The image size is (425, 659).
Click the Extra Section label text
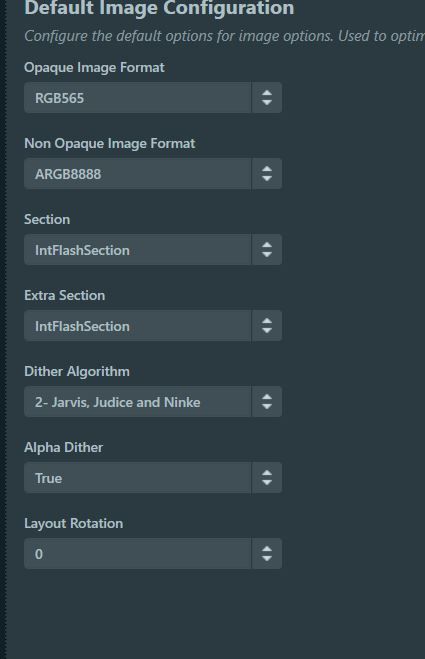pos(64,295)
